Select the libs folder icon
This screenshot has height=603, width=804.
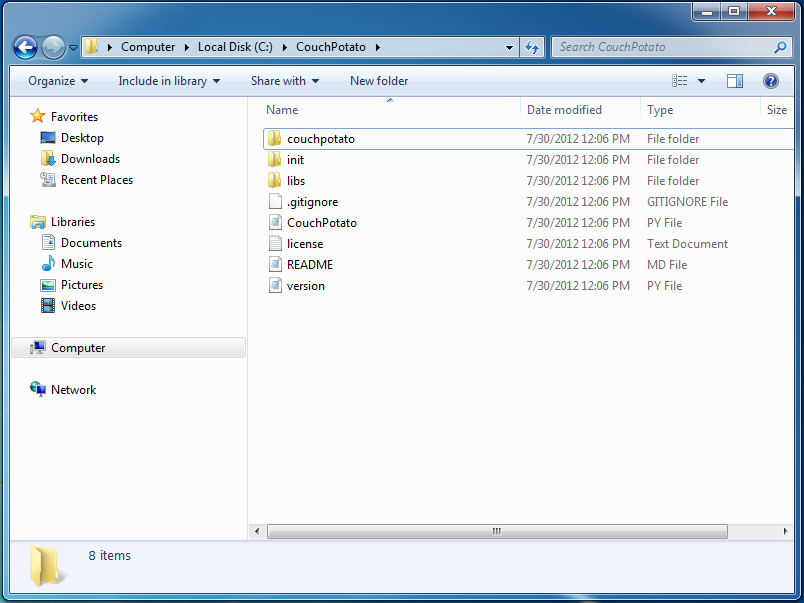275,180
